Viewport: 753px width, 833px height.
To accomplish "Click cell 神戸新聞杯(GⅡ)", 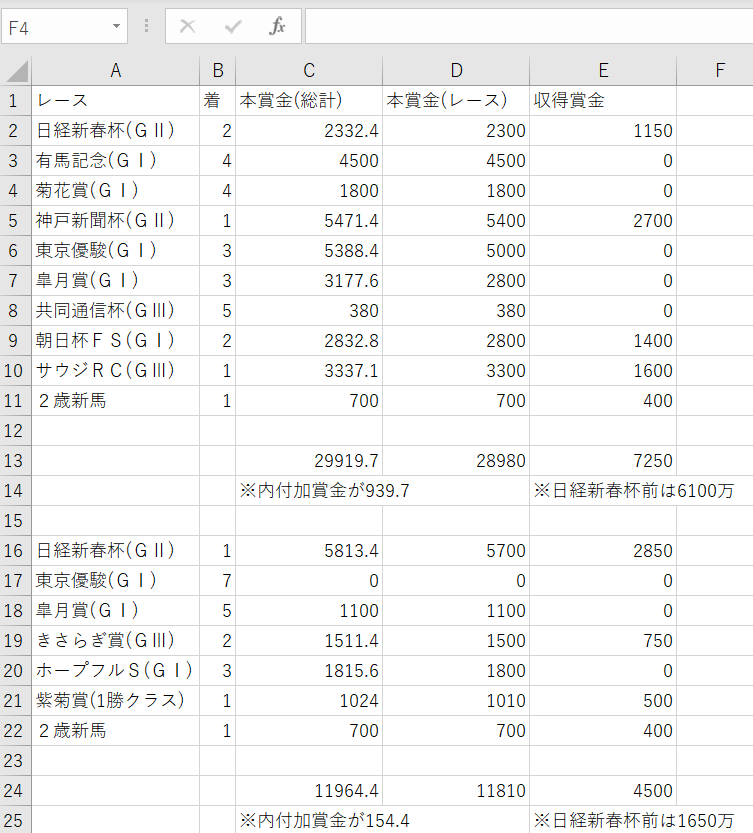I will click(115, 220).
